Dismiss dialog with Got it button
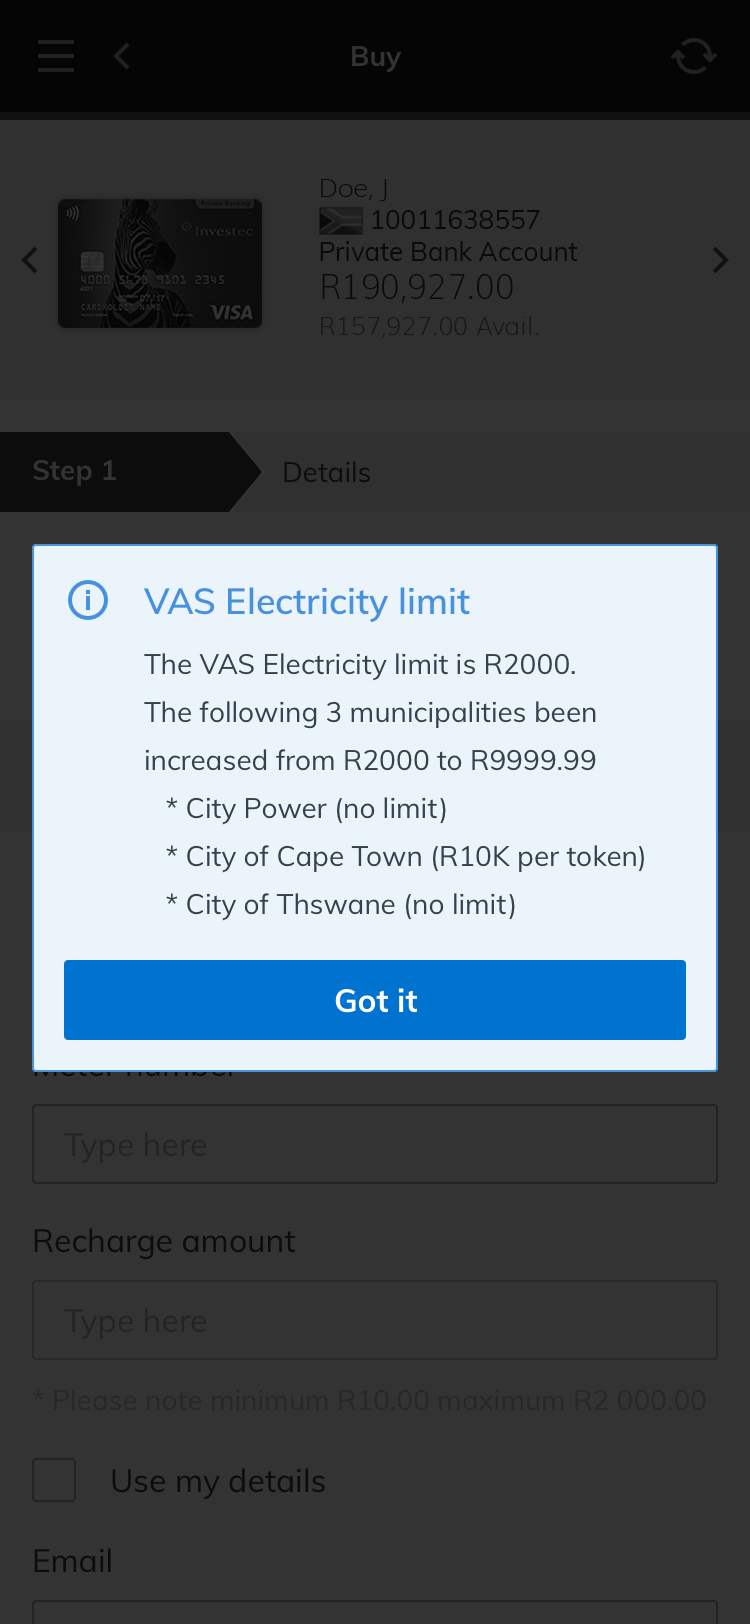 click(375, 1000)
